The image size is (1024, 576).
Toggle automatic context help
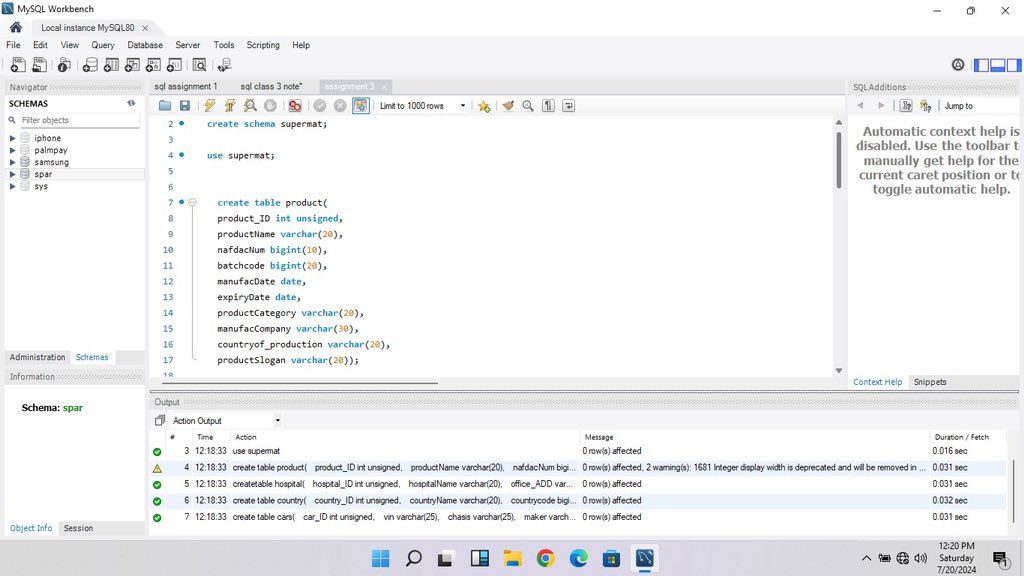[x=926, y=106]
